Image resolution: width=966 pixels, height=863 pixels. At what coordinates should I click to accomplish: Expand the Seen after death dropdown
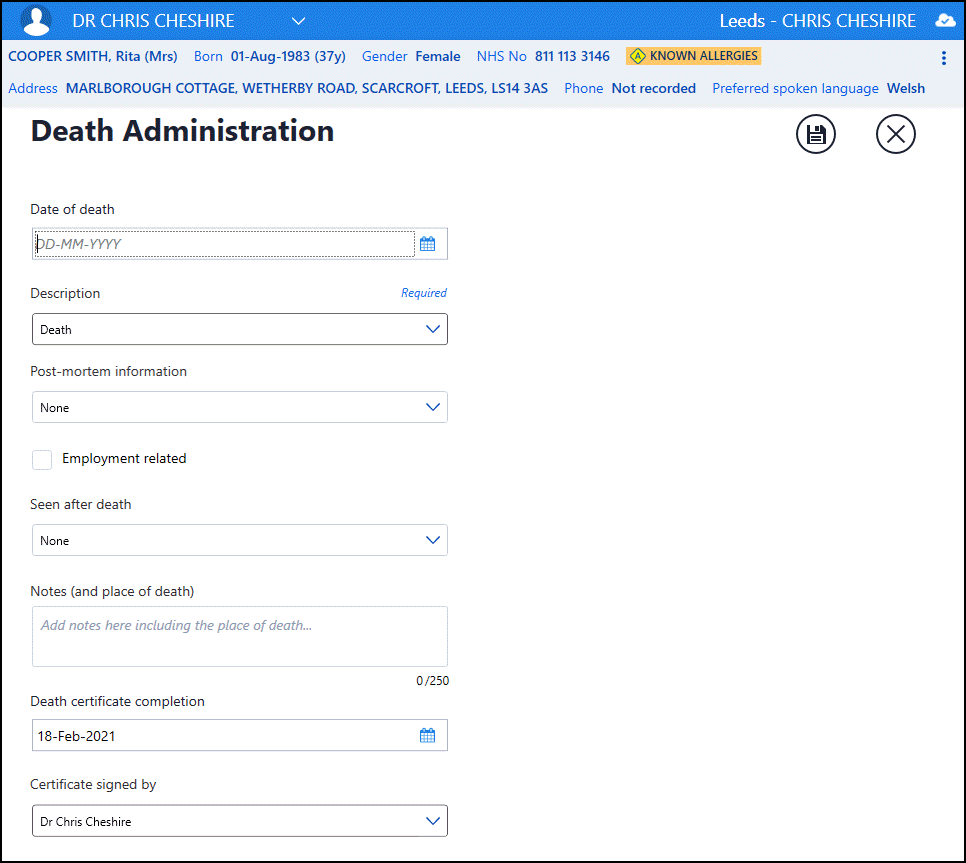[239, 540]
